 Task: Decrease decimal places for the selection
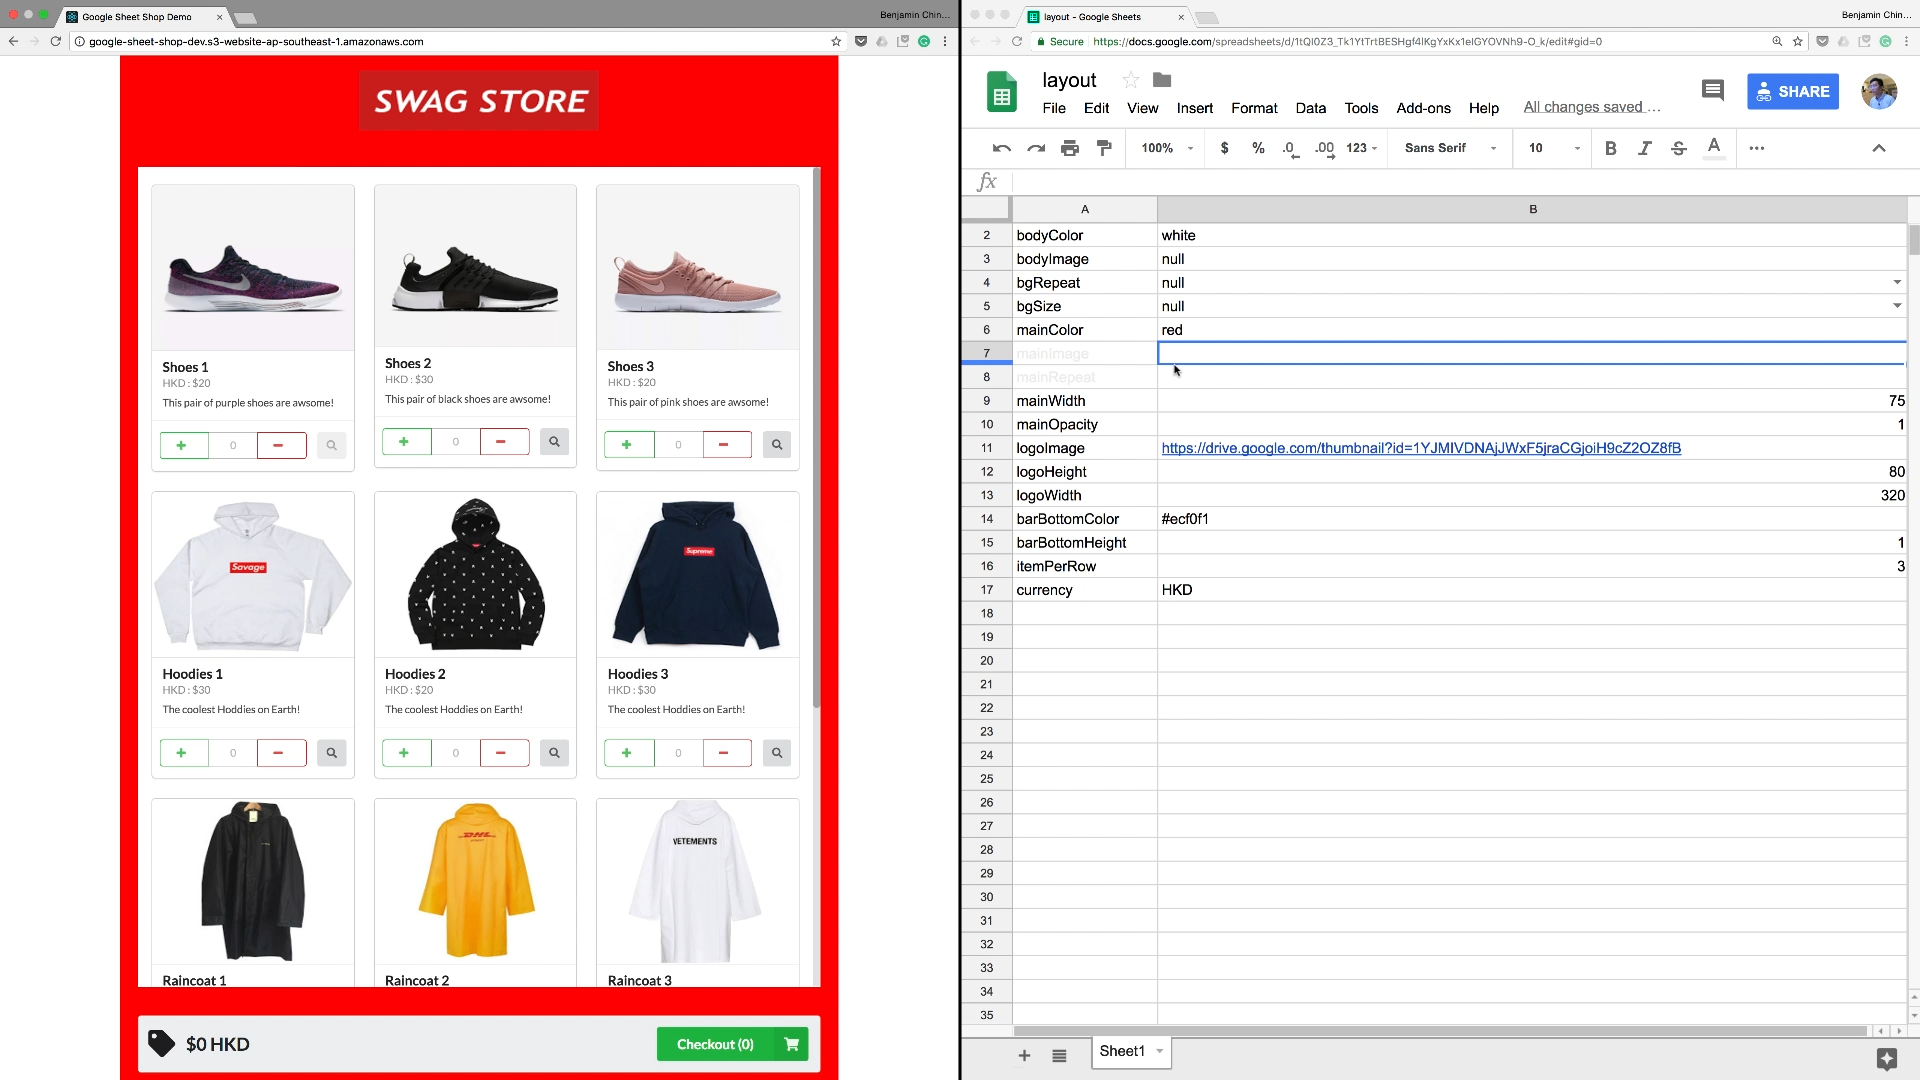(x=1289, y=148)
